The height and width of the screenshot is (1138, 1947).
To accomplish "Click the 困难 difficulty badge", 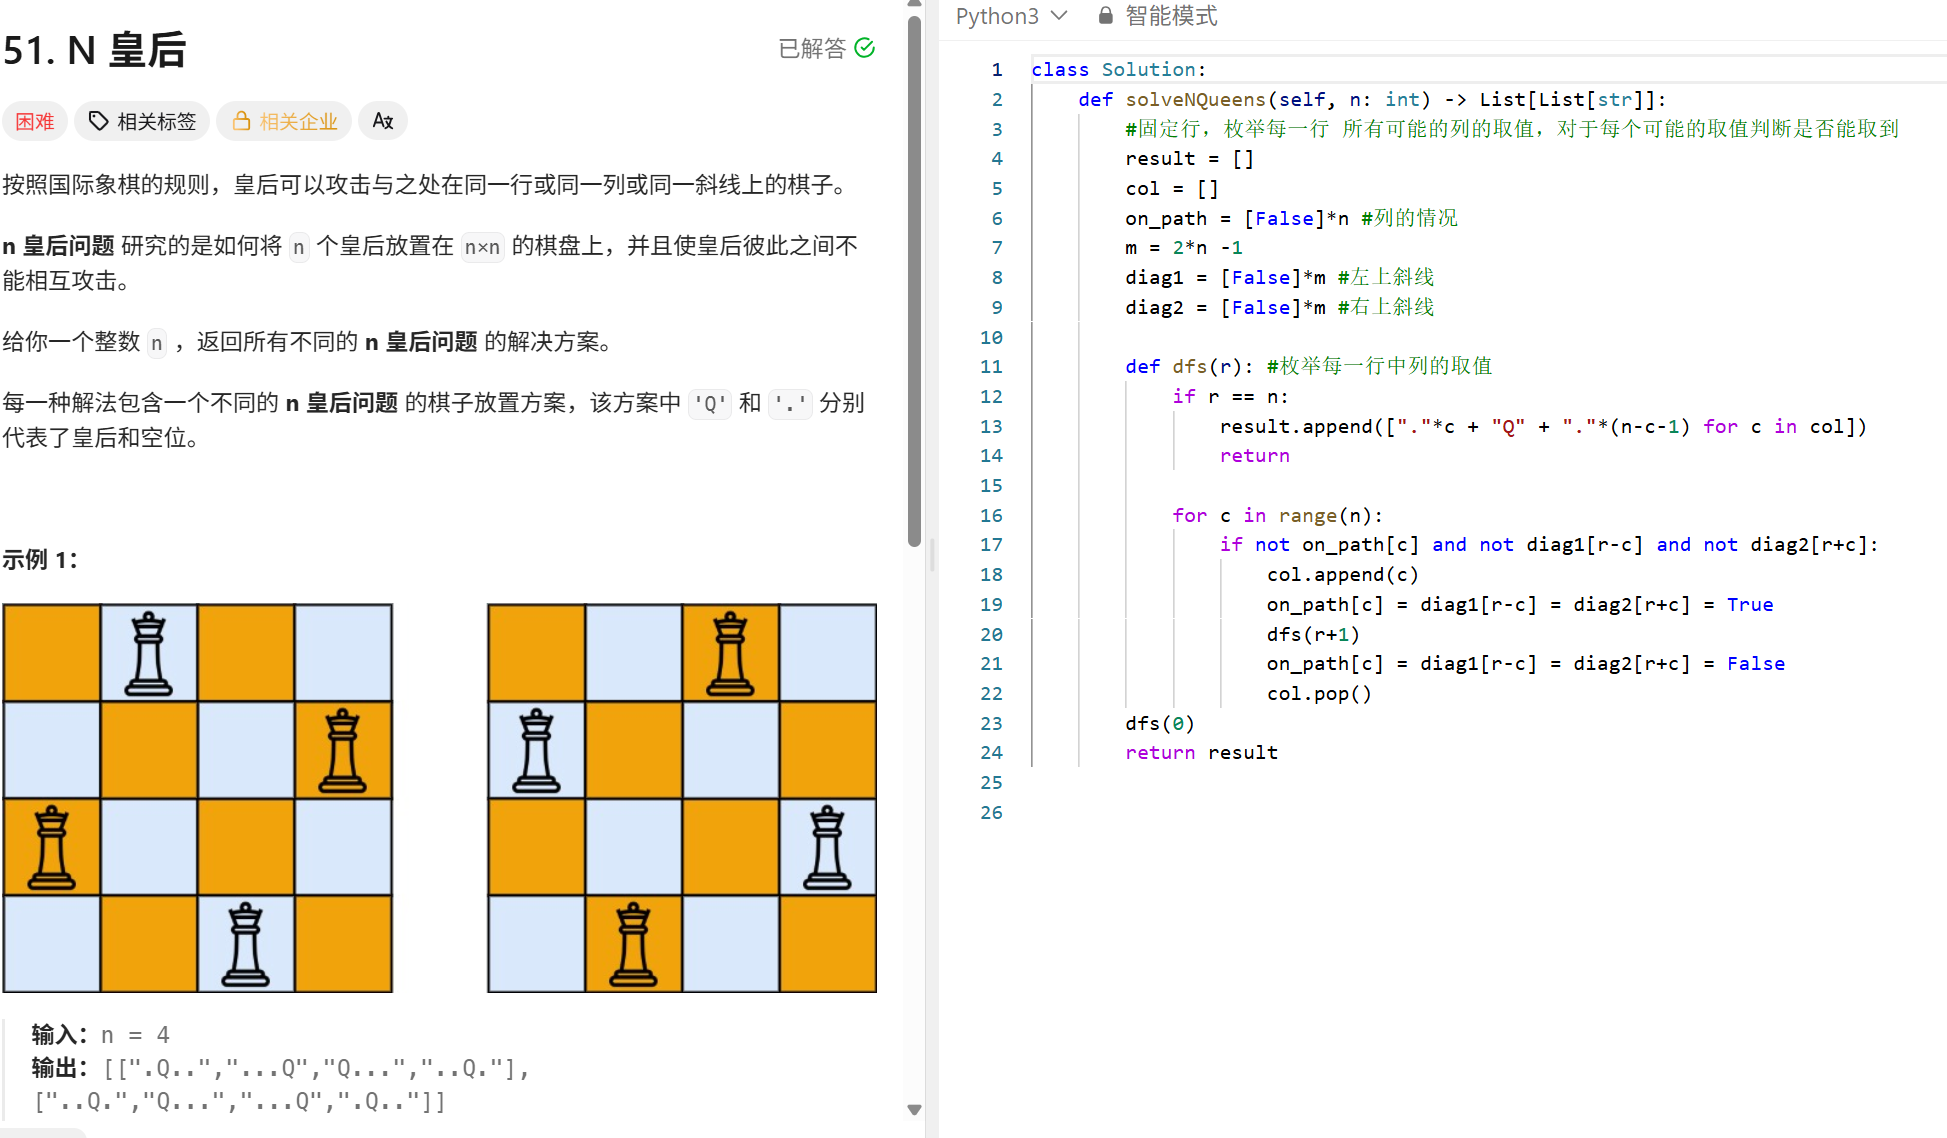I will (x=34, y=120).
